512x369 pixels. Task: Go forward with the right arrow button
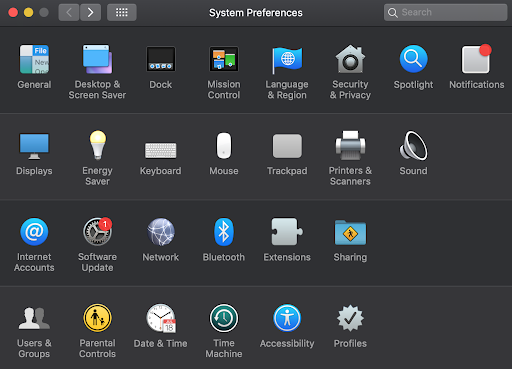click(x=90, y=13)
